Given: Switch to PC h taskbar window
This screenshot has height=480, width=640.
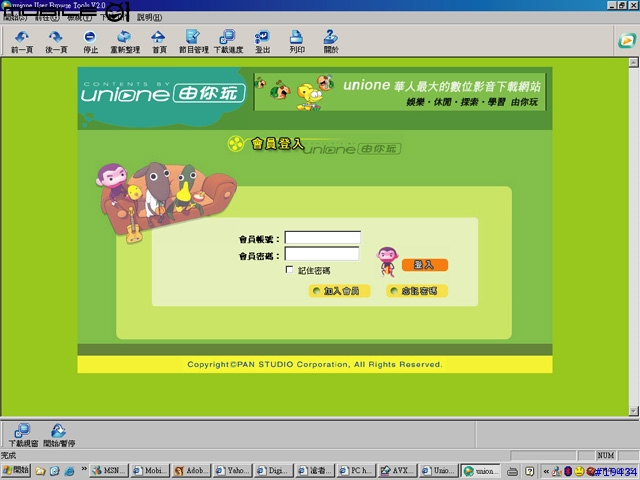Looking at the screenshot, I should [x=356, y=471].
